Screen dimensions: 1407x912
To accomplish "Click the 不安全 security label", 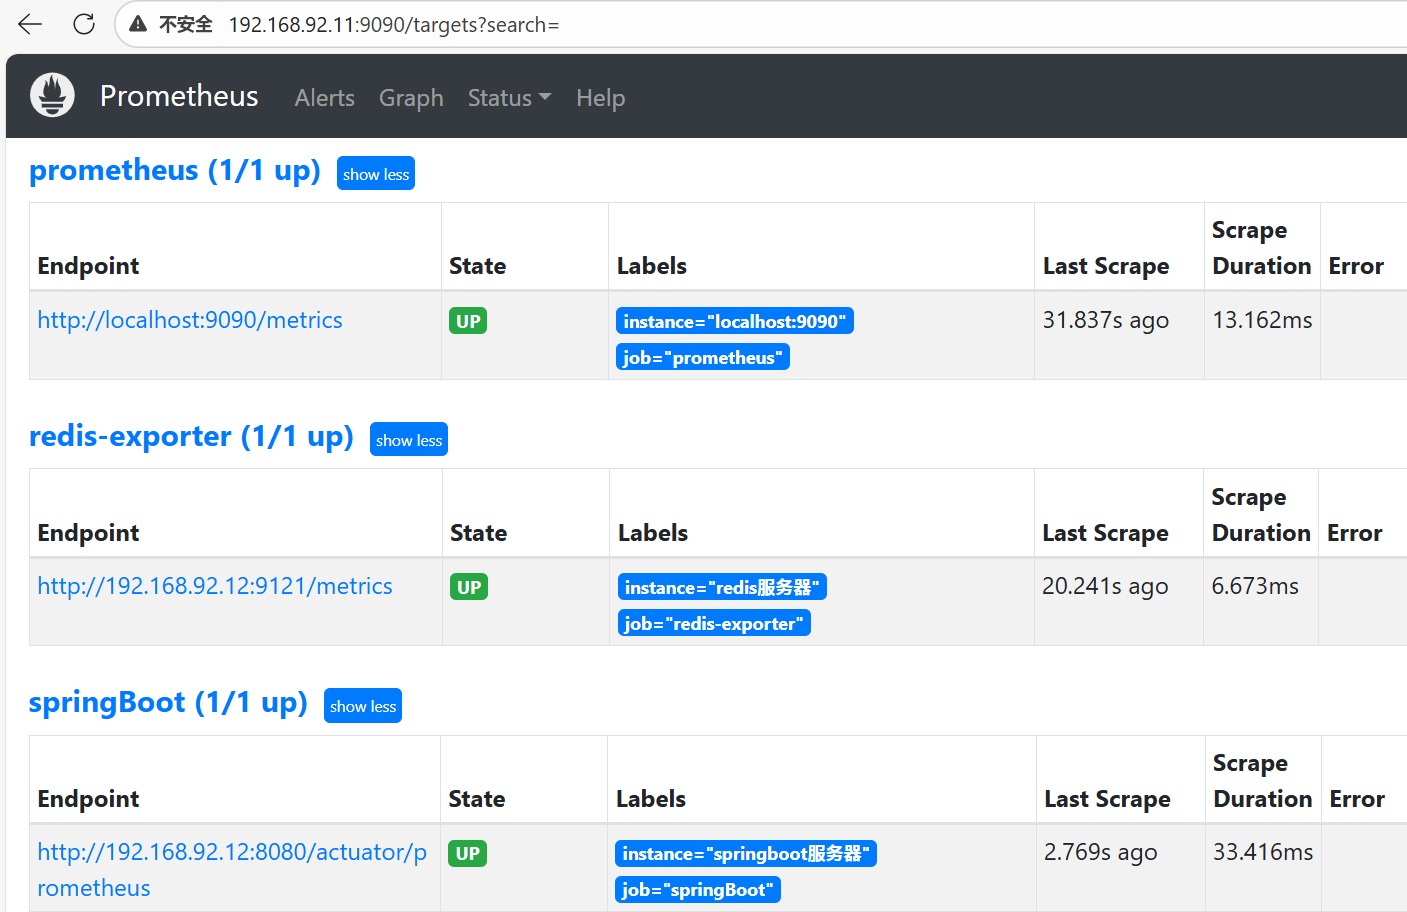I will coord(186,24).
